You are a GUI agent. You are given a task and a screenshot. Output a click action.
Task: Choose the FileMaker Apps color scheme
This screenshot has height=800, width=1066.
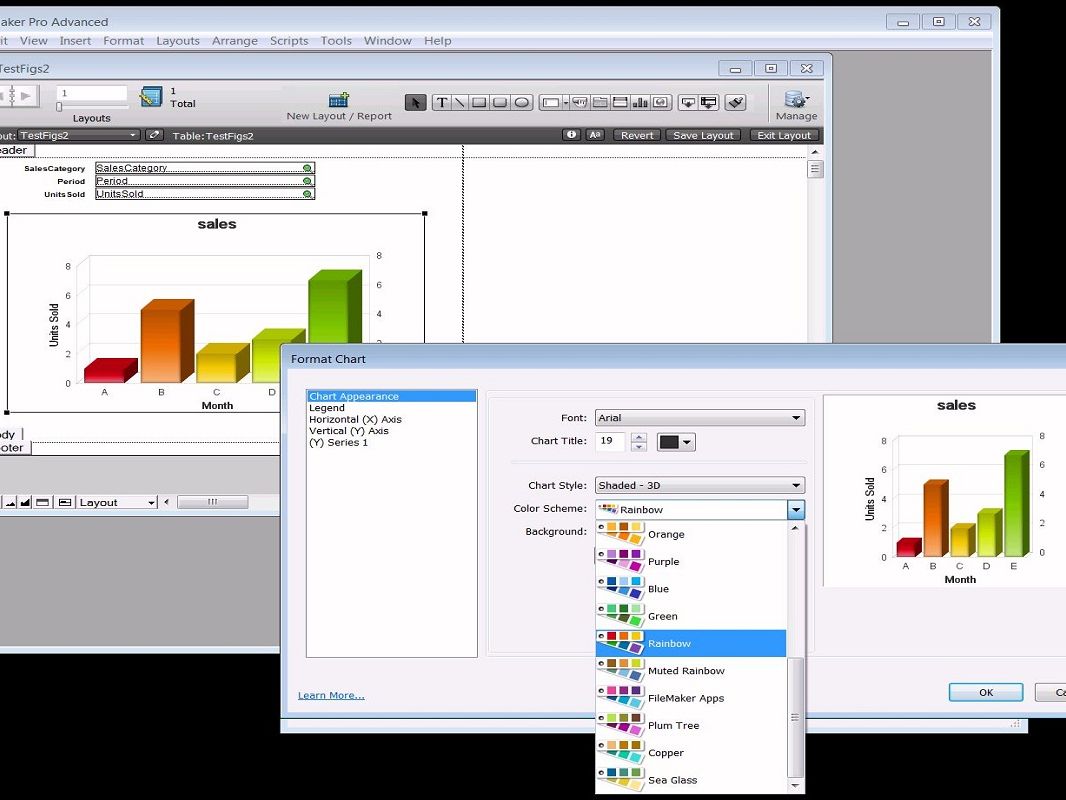click(x=691, y=698)
